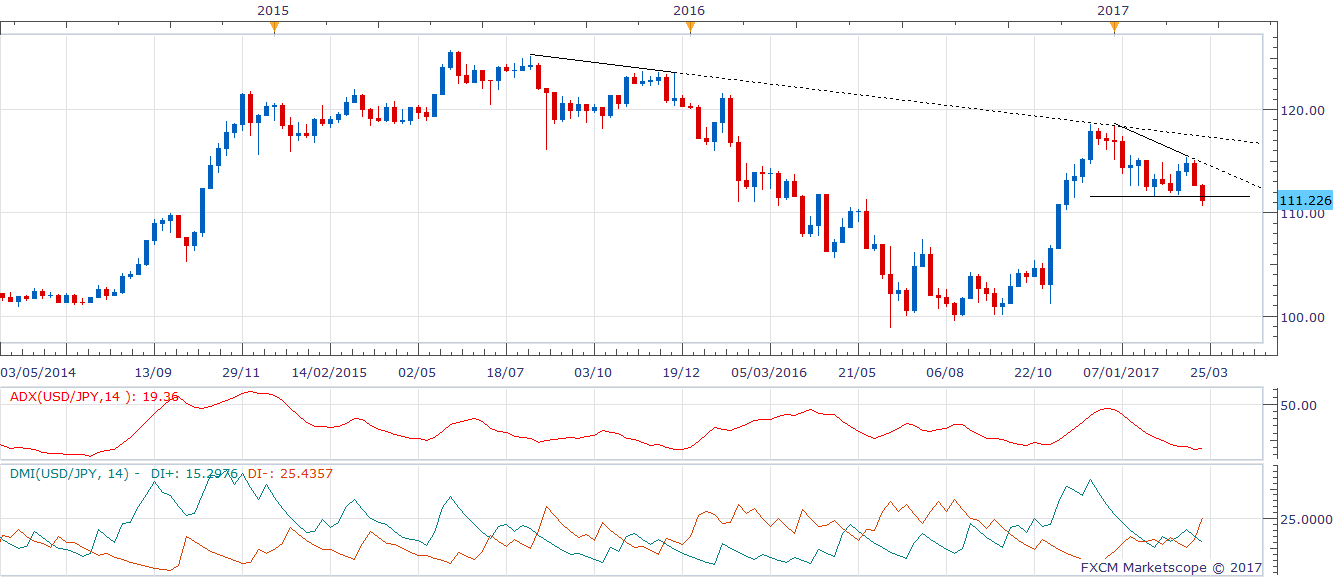Click the 03/05/2014 date label
The image size is (1343, 577).
point(37,372)
